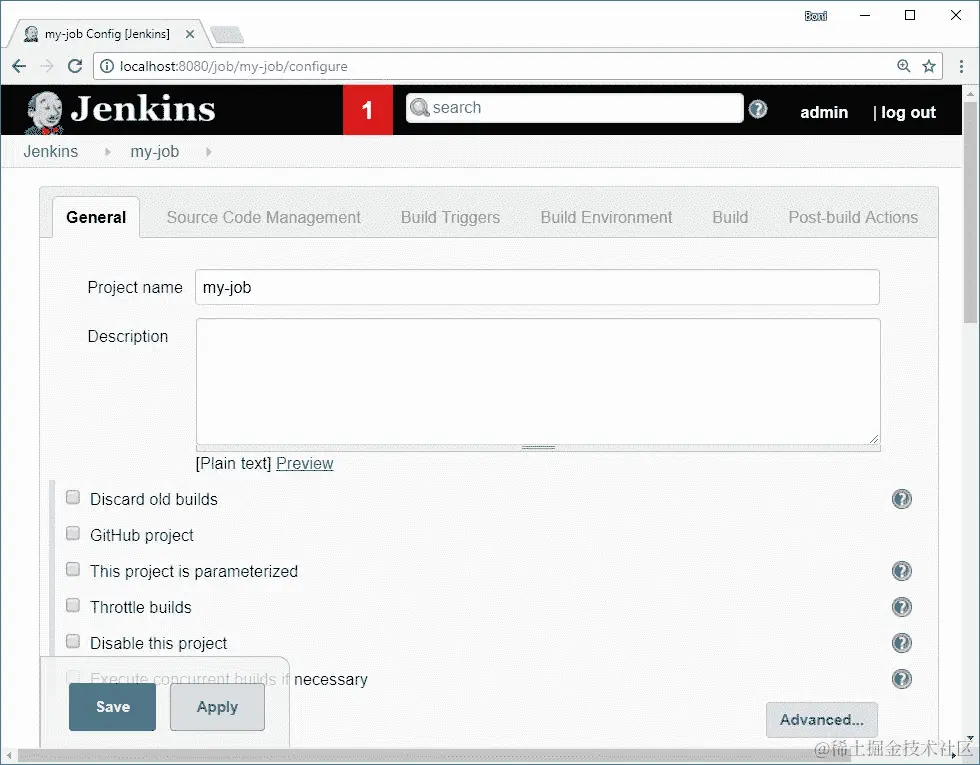
Task: Close the my-job Config browser tab
Action: point(190,34)
